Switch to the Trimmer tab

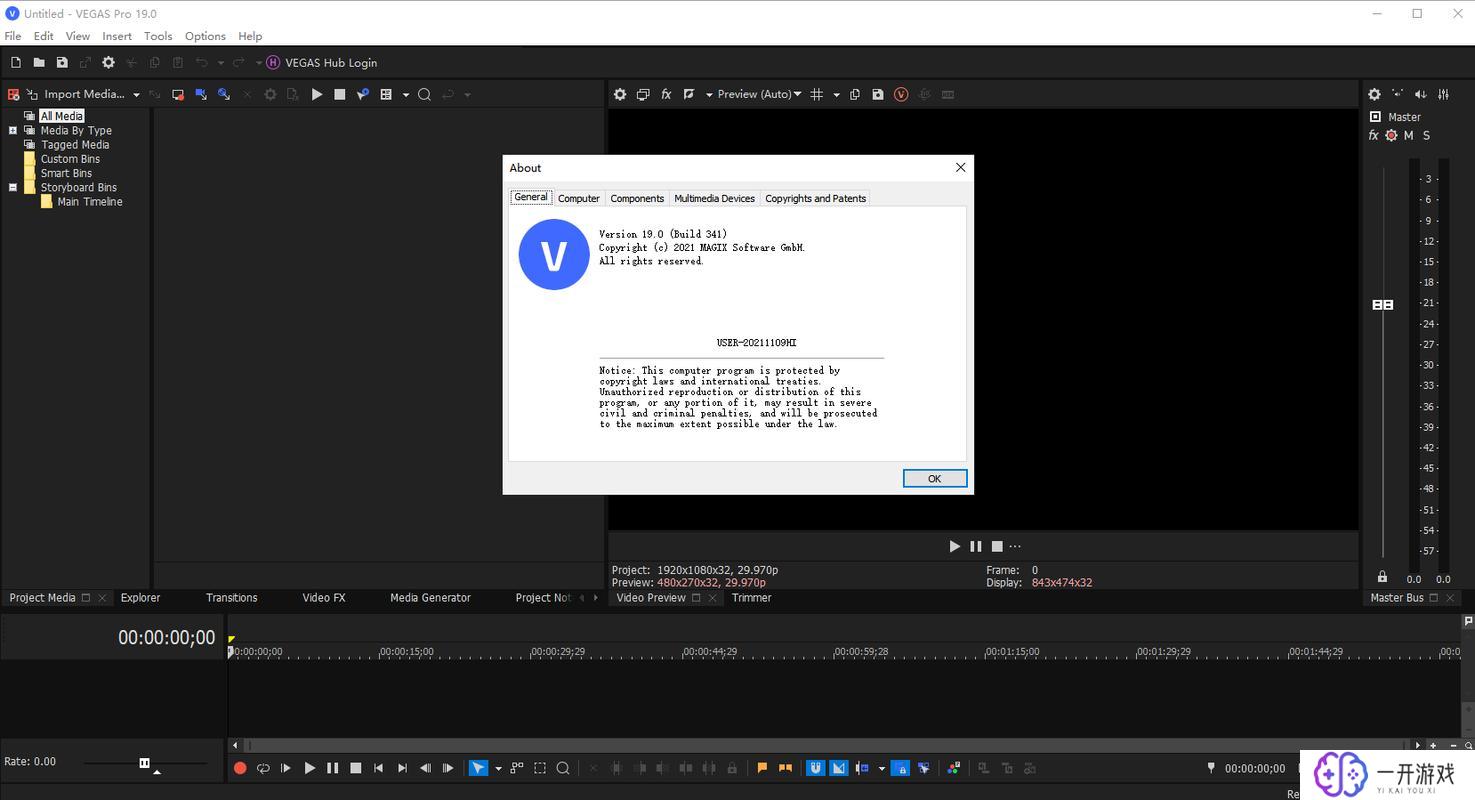click(x=751, y=598)
